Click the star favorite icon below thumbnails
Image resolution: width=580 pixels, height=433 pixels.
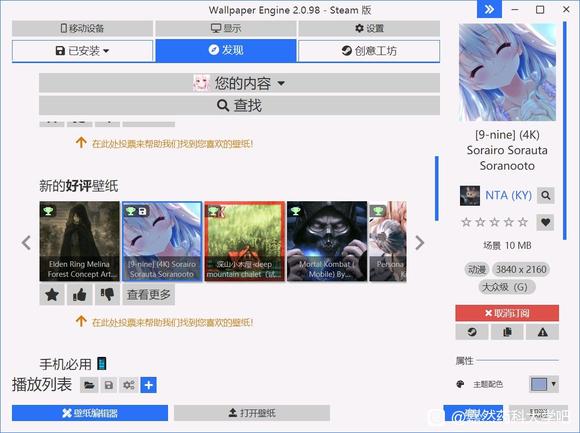[52, 295]
